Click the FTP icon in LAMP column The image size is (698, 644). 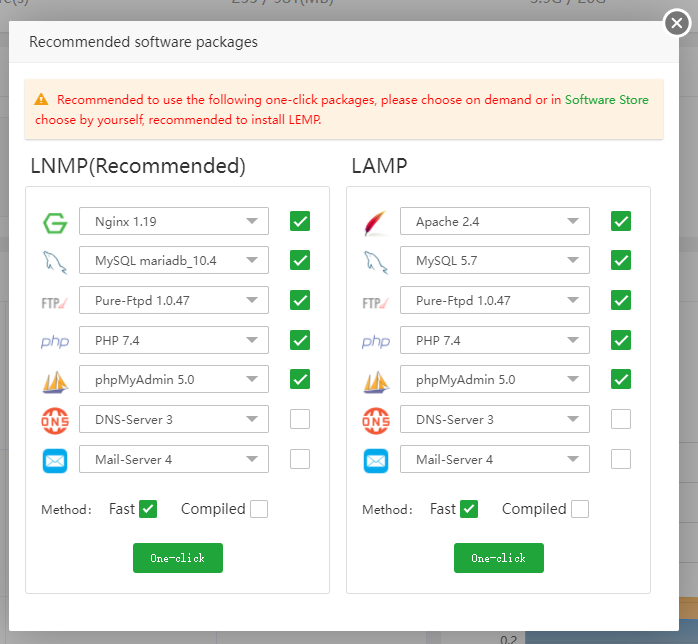[375, 303]
